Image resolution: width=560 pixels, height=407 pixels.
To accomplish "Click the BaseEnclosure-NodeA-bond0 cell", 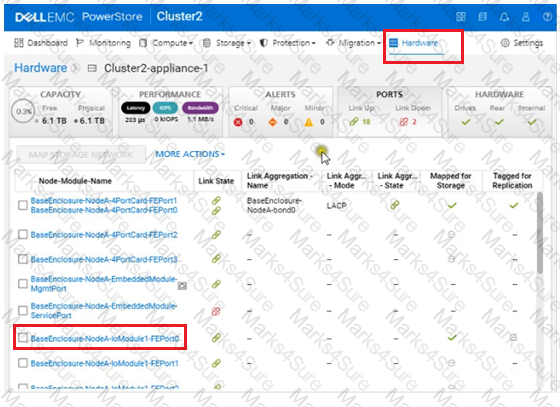I will point(274,205).
